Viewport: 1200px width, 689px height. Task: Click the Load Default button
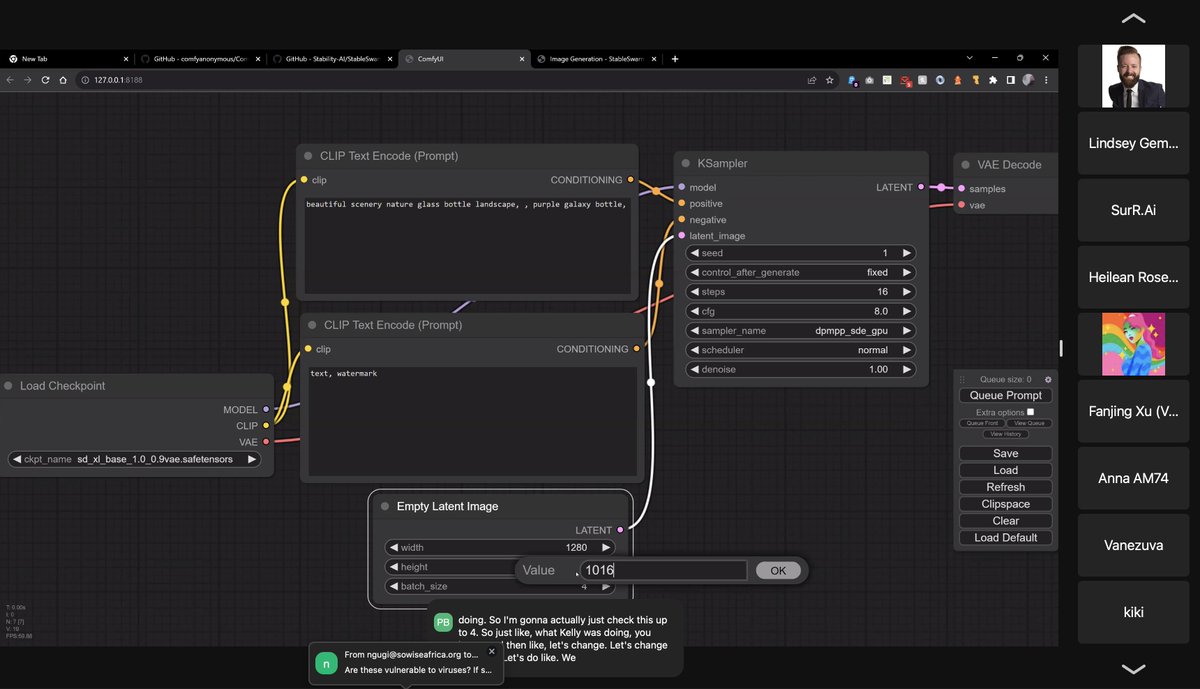1006,537
